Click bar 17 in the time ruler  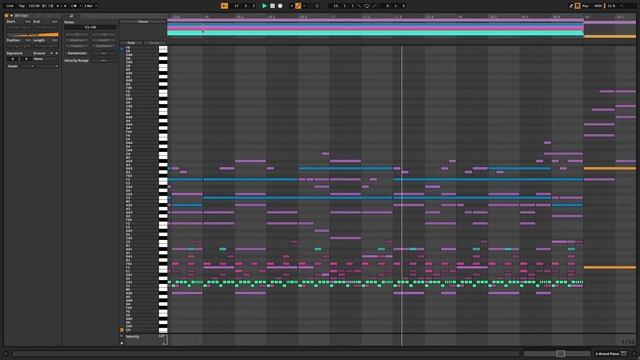click(x=333, y=17)
